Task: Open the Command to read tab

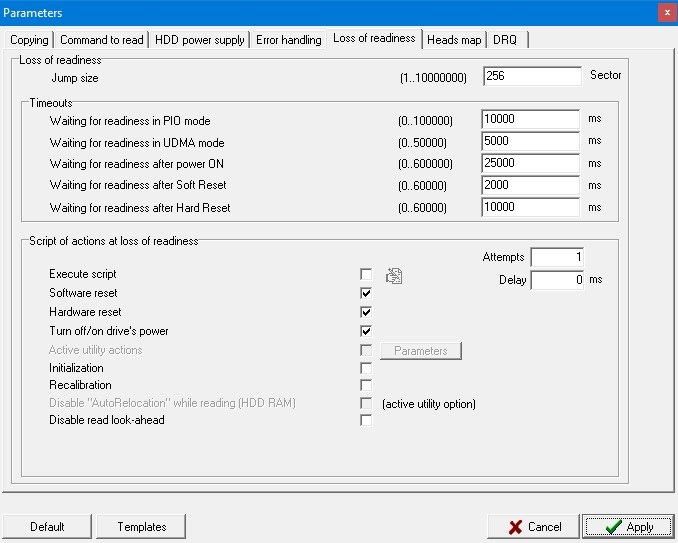Action: point(102,40)
